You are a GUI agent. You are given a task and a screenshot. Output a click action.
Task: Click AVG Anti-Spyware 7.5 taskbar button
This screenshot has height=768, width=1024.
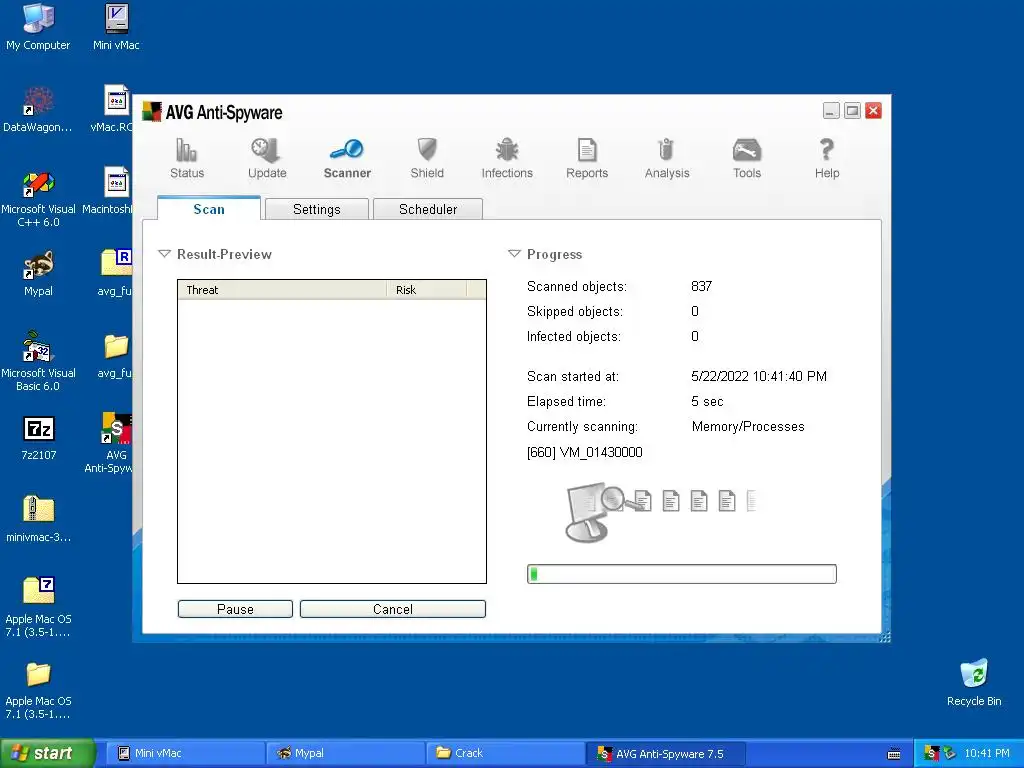[x=665, y=753]
